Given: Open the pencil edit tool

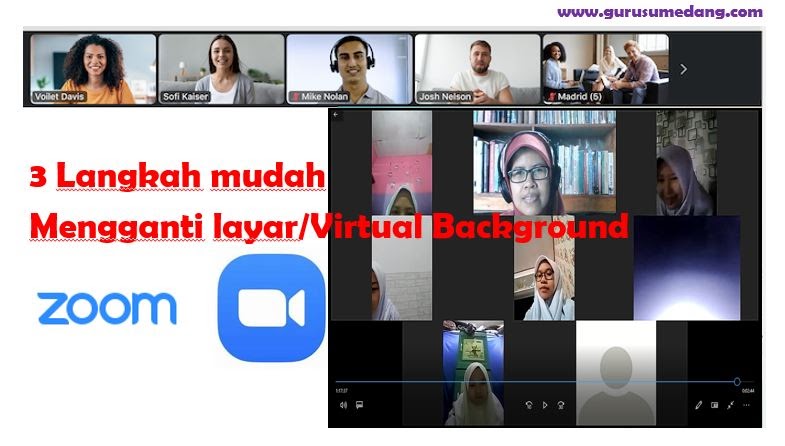Looking at the screenshot, I should pyautogui.click(x=698, y=405).
